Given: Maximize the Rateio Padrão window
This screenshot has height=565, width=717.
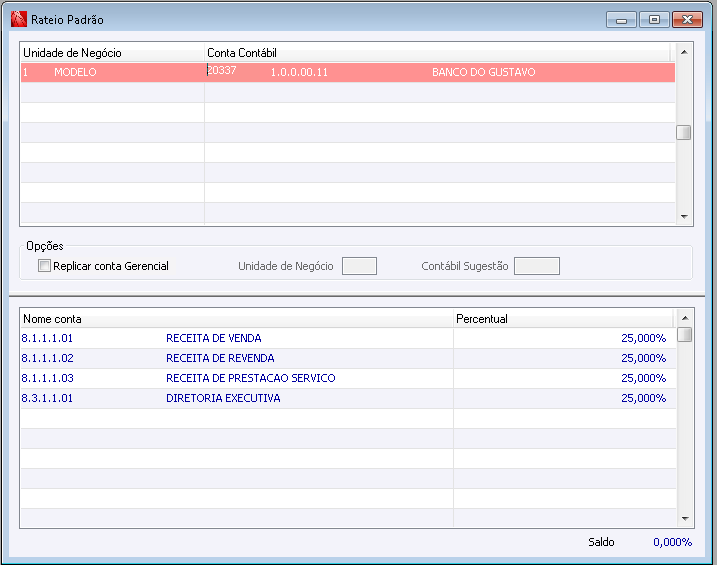Looking at the screenshot, I should pyautogui.click(x=654, y=20).
